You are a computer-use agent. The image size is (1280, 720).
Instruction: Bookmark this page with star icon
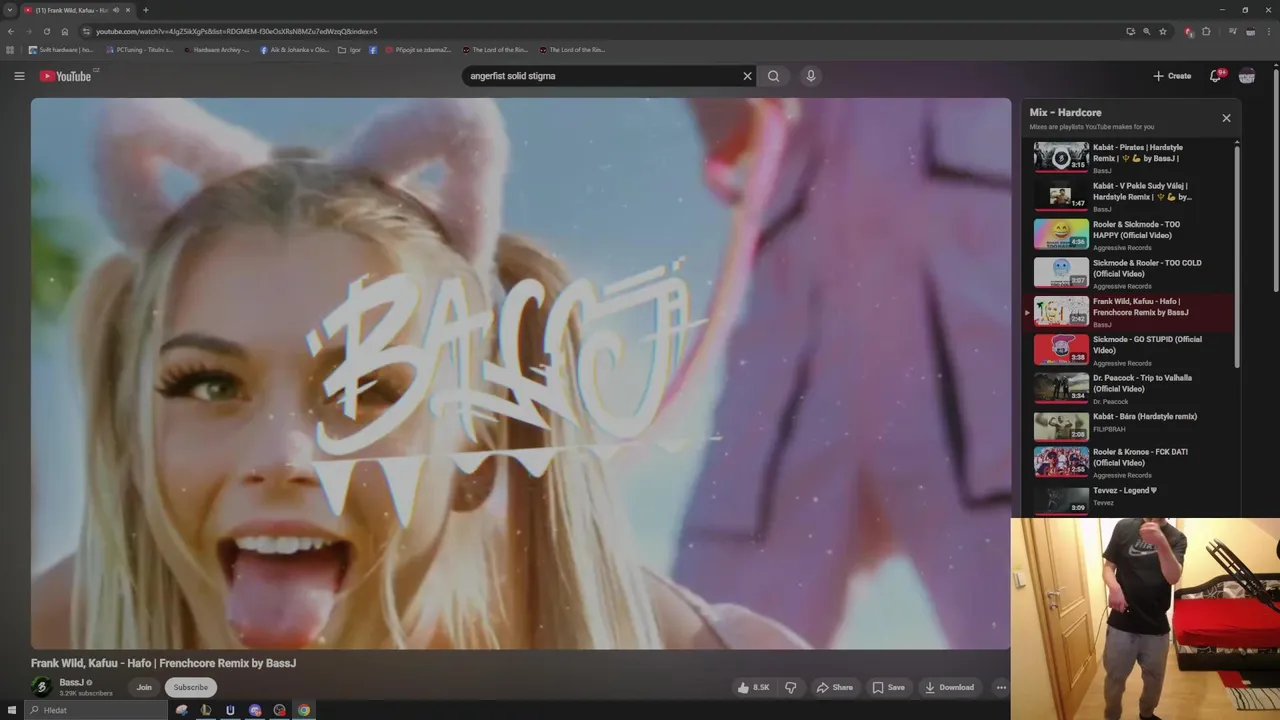pyautogui.click(x=1163, y=31)
